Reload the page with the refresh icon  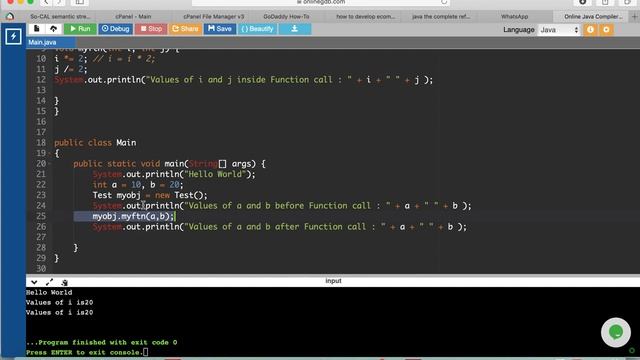[x=444, y=2]
